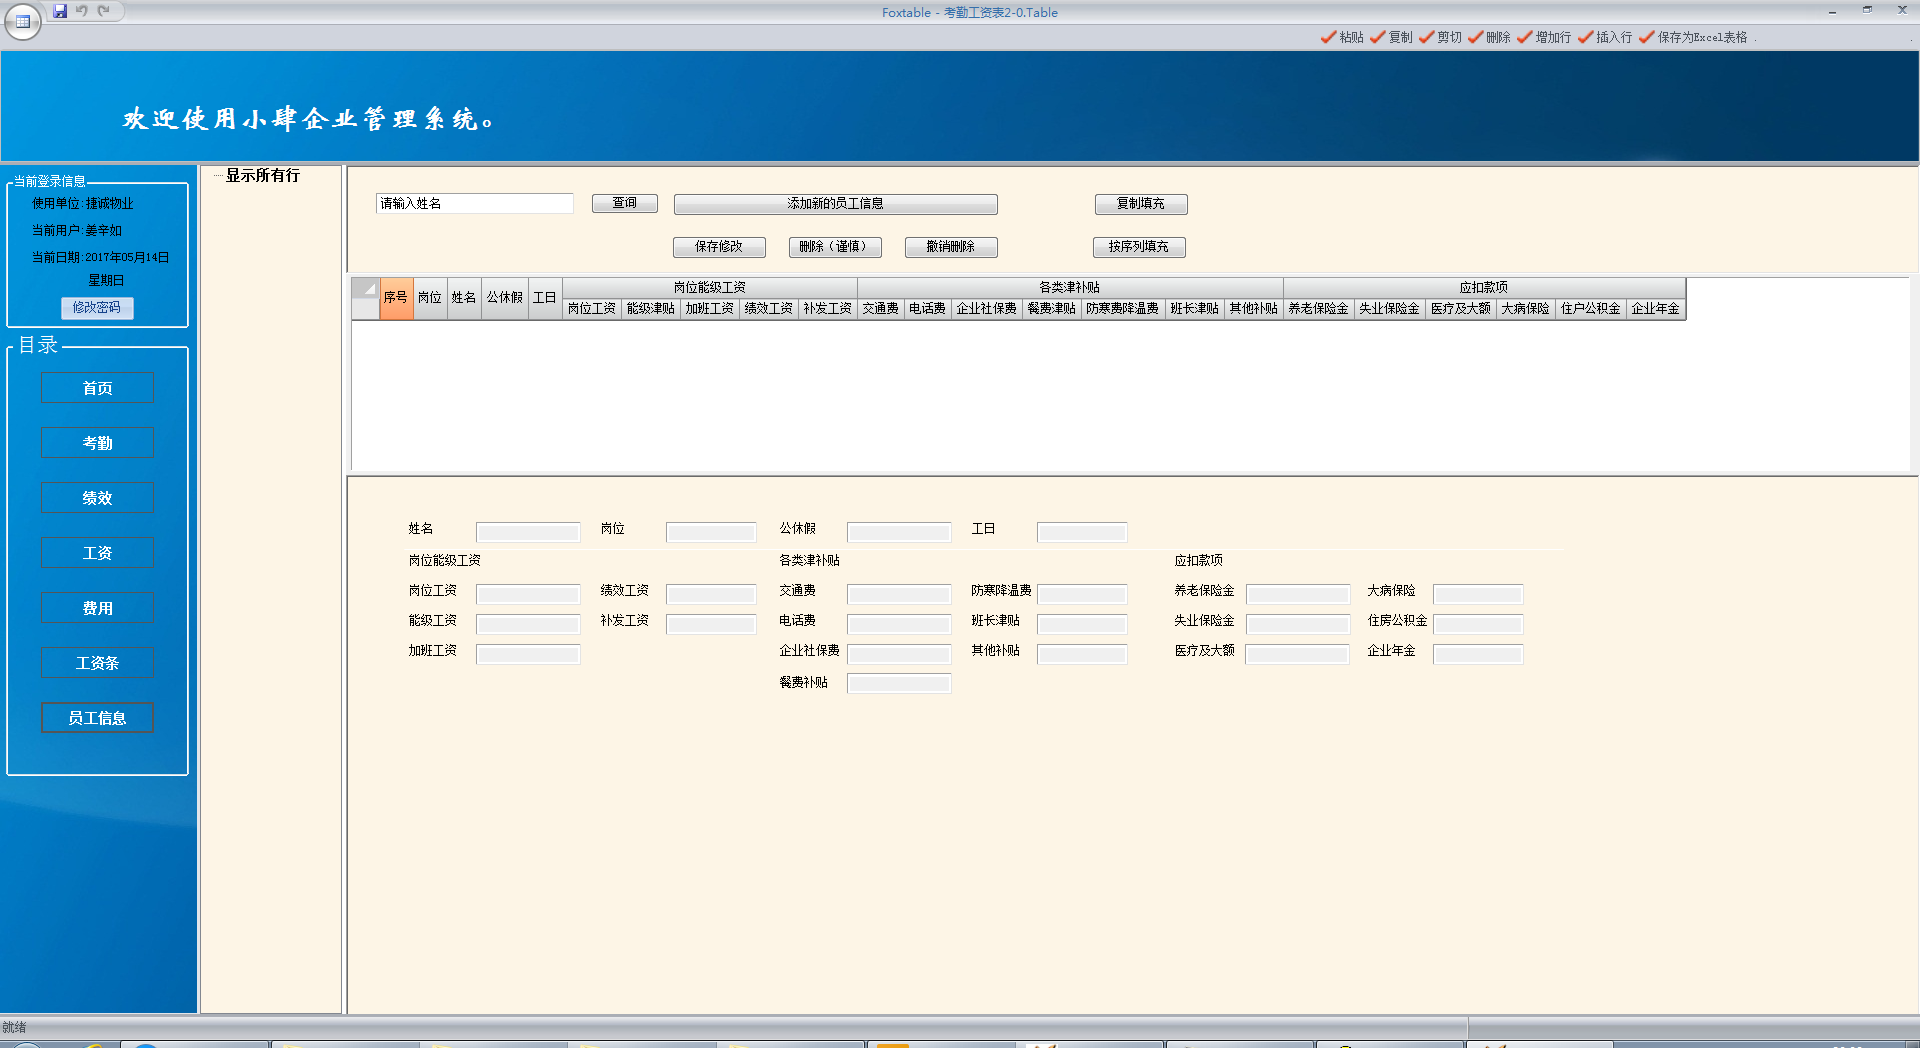Screen dimensions: 1920x1048
Task: Click the 请输入姓名 search field
Action: pyautogui.click(x=475, y=204)
